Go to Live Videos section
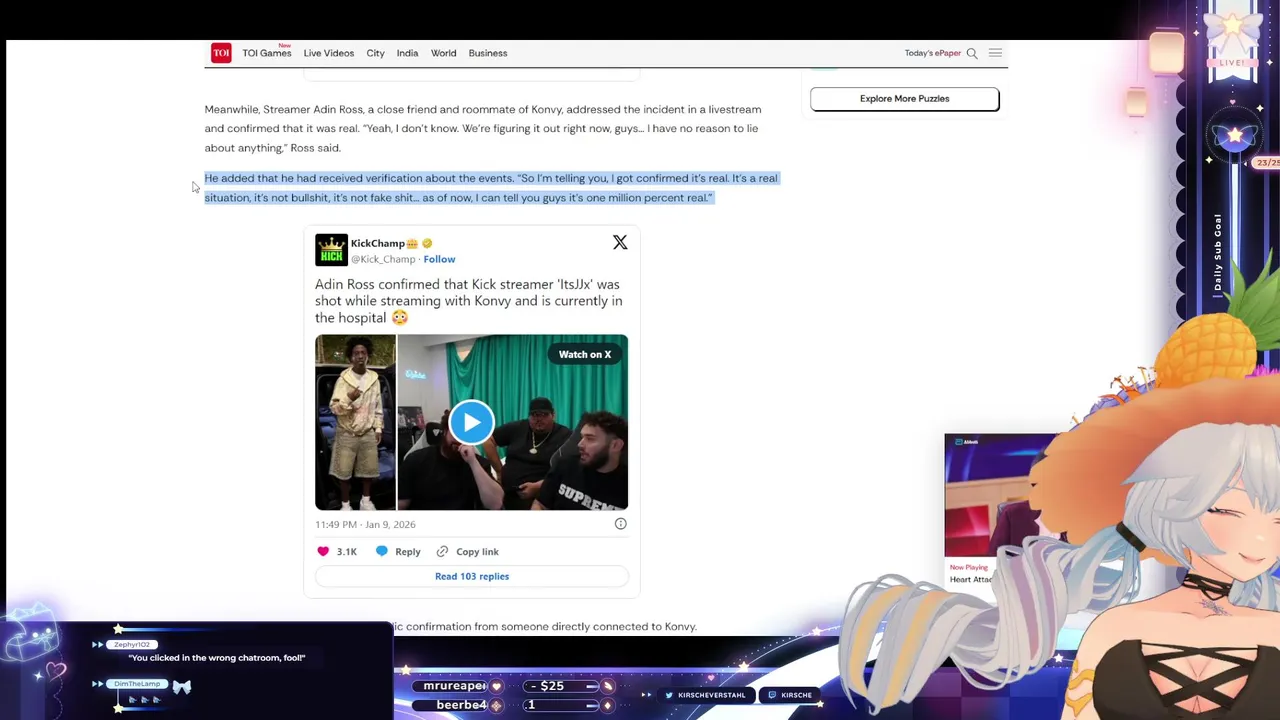 (x=329, y=53)
